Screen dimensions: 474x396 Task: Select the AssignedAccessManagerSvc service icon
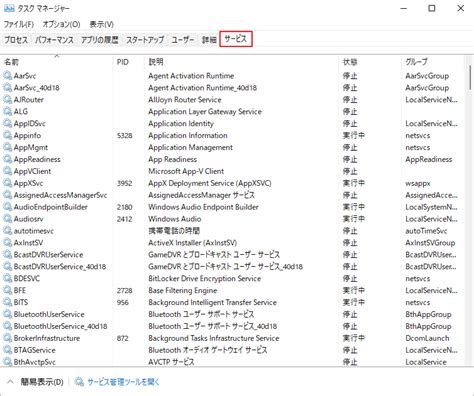tap(8, 195)
